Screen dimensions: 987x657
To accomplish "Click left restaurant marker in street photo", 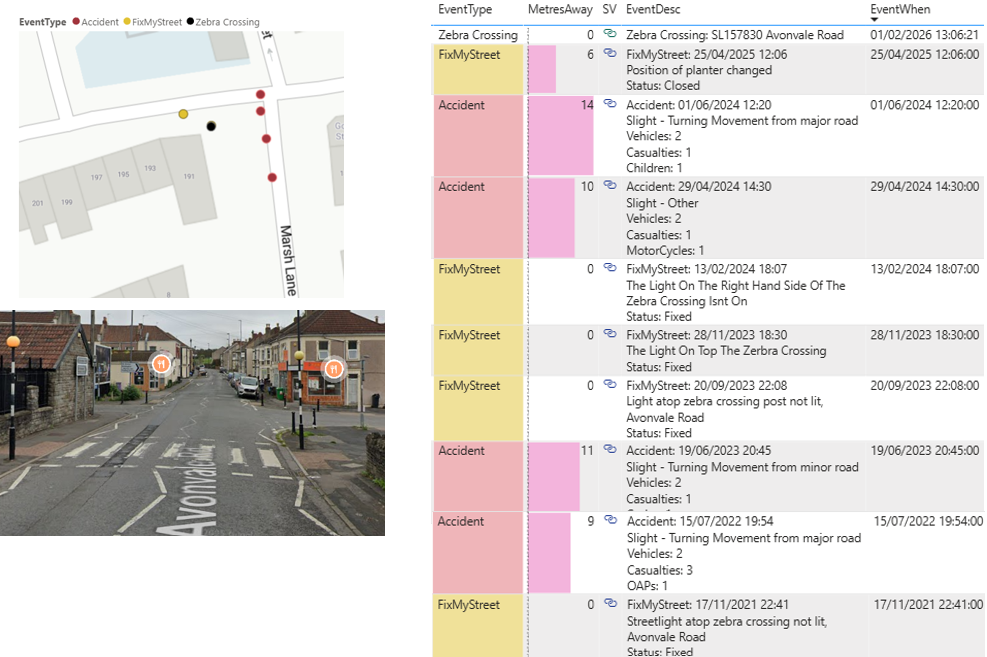I will coord(159,362).
